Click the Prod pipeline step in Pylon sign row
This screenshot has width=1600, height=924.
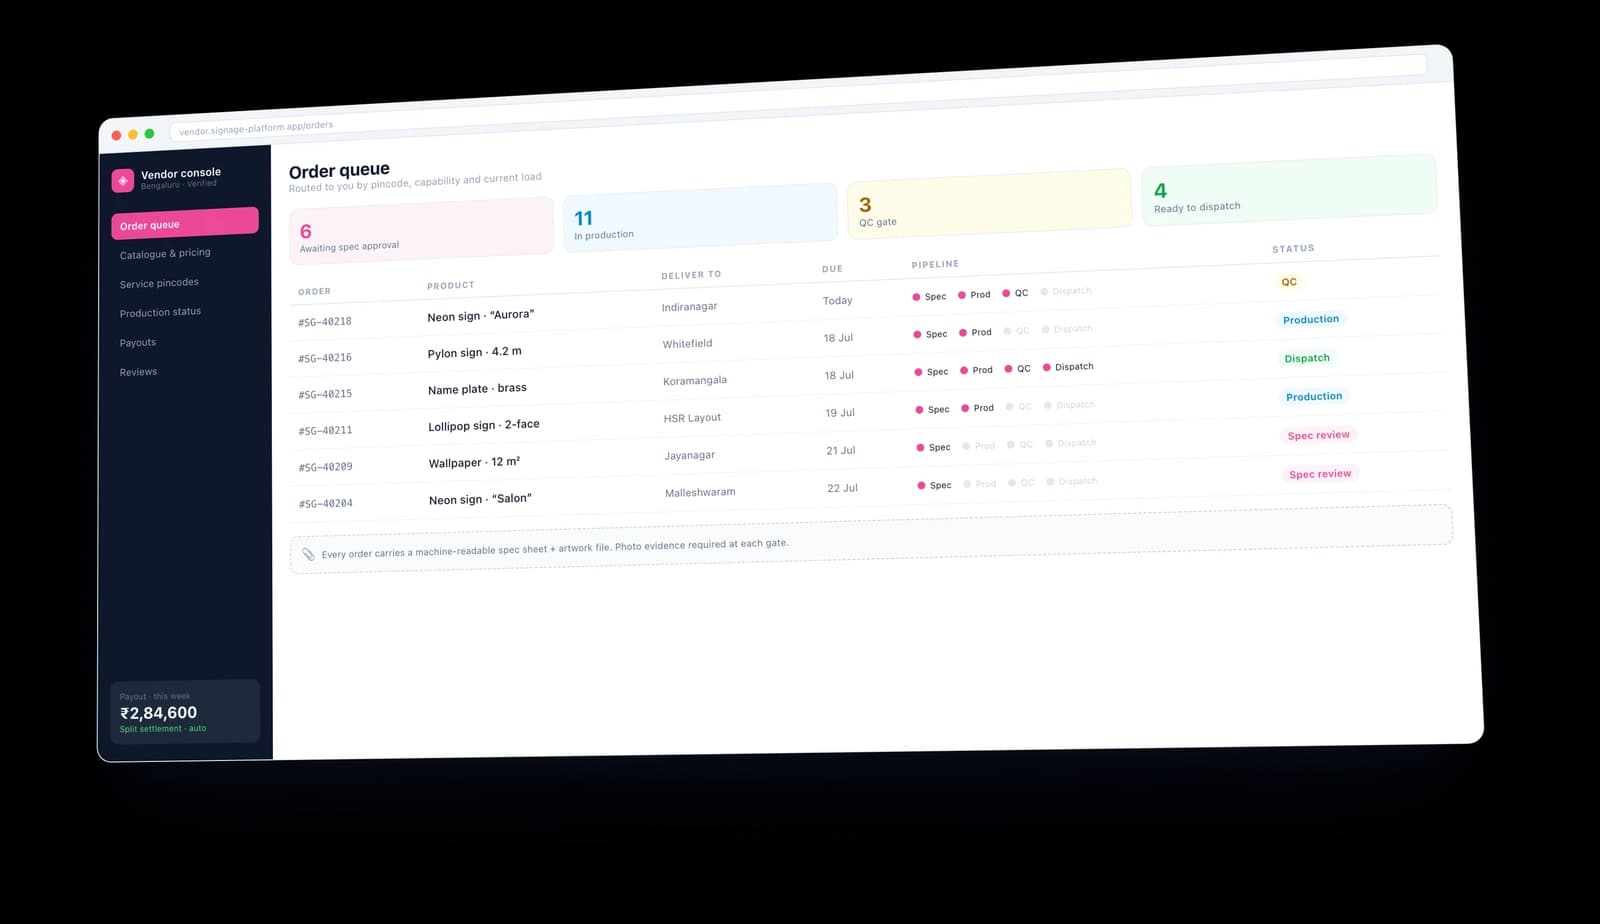[975, 332]
